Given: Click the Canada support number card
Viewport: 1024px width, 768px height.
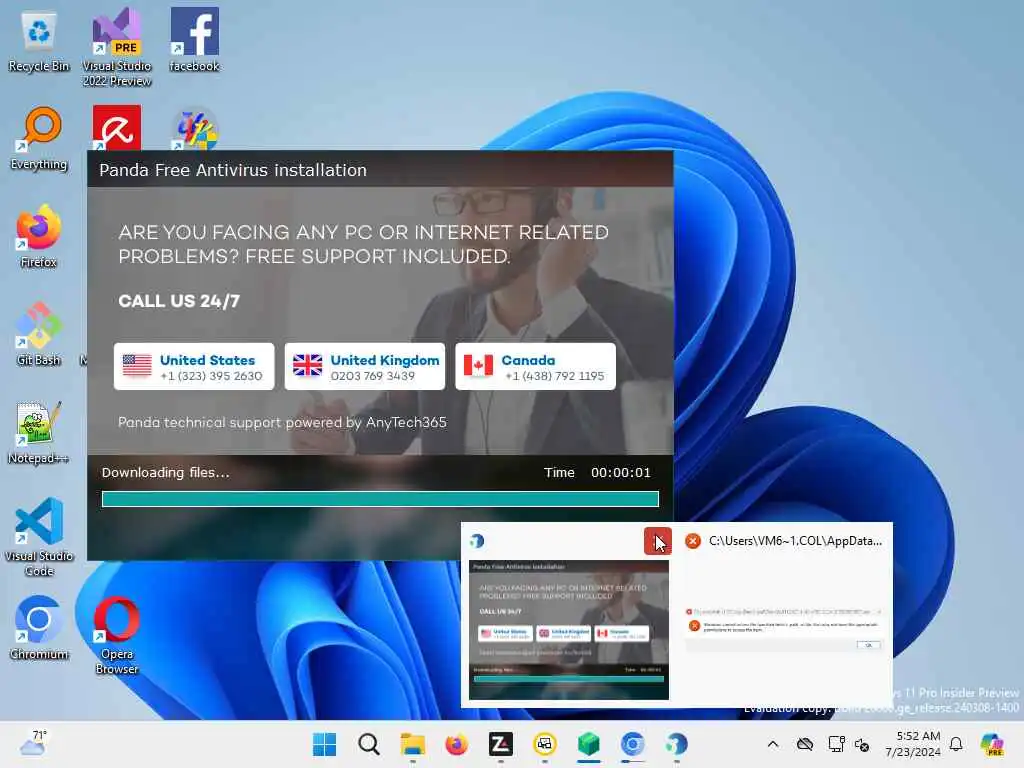Looking at the screenshot, I should click(536, 366).
